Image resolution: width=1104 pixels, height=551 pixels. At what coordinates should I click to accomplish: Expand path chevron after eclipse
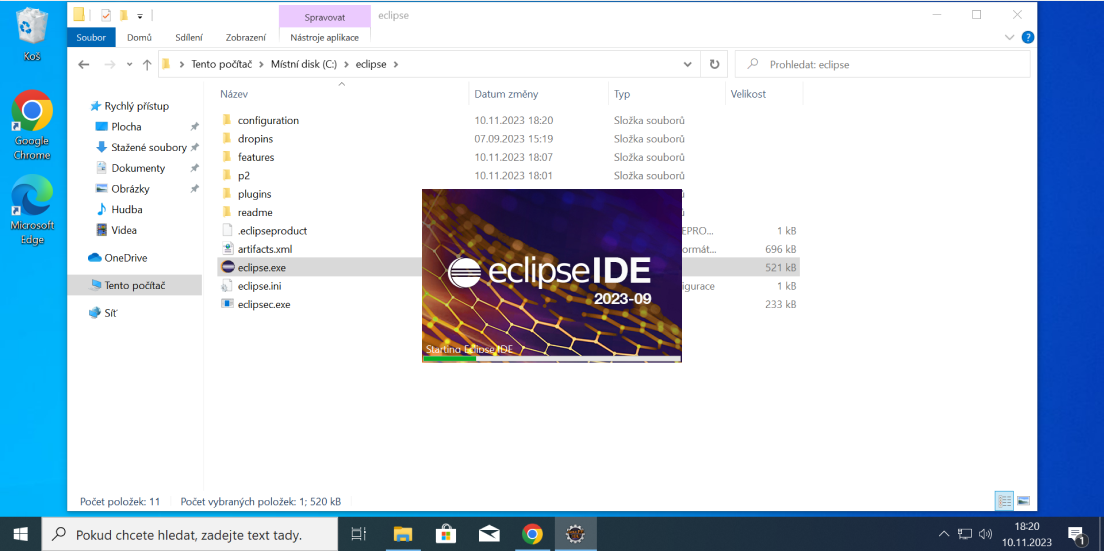395,64
